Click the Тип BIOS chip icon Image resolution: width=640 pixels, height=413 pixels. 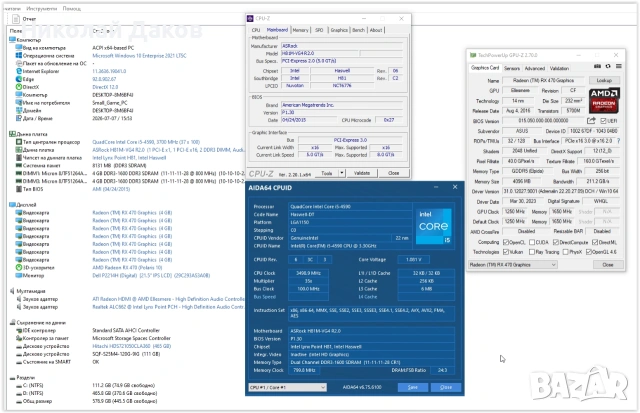(x=18, y=189)
